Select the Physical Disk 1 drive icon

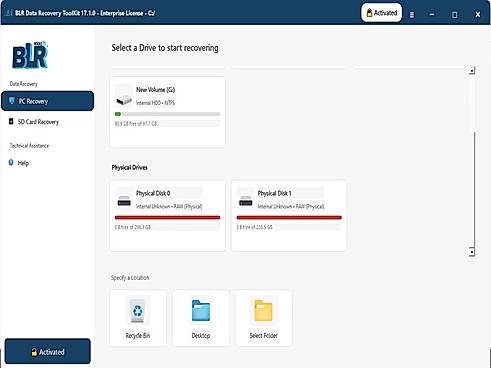(246, 200)
